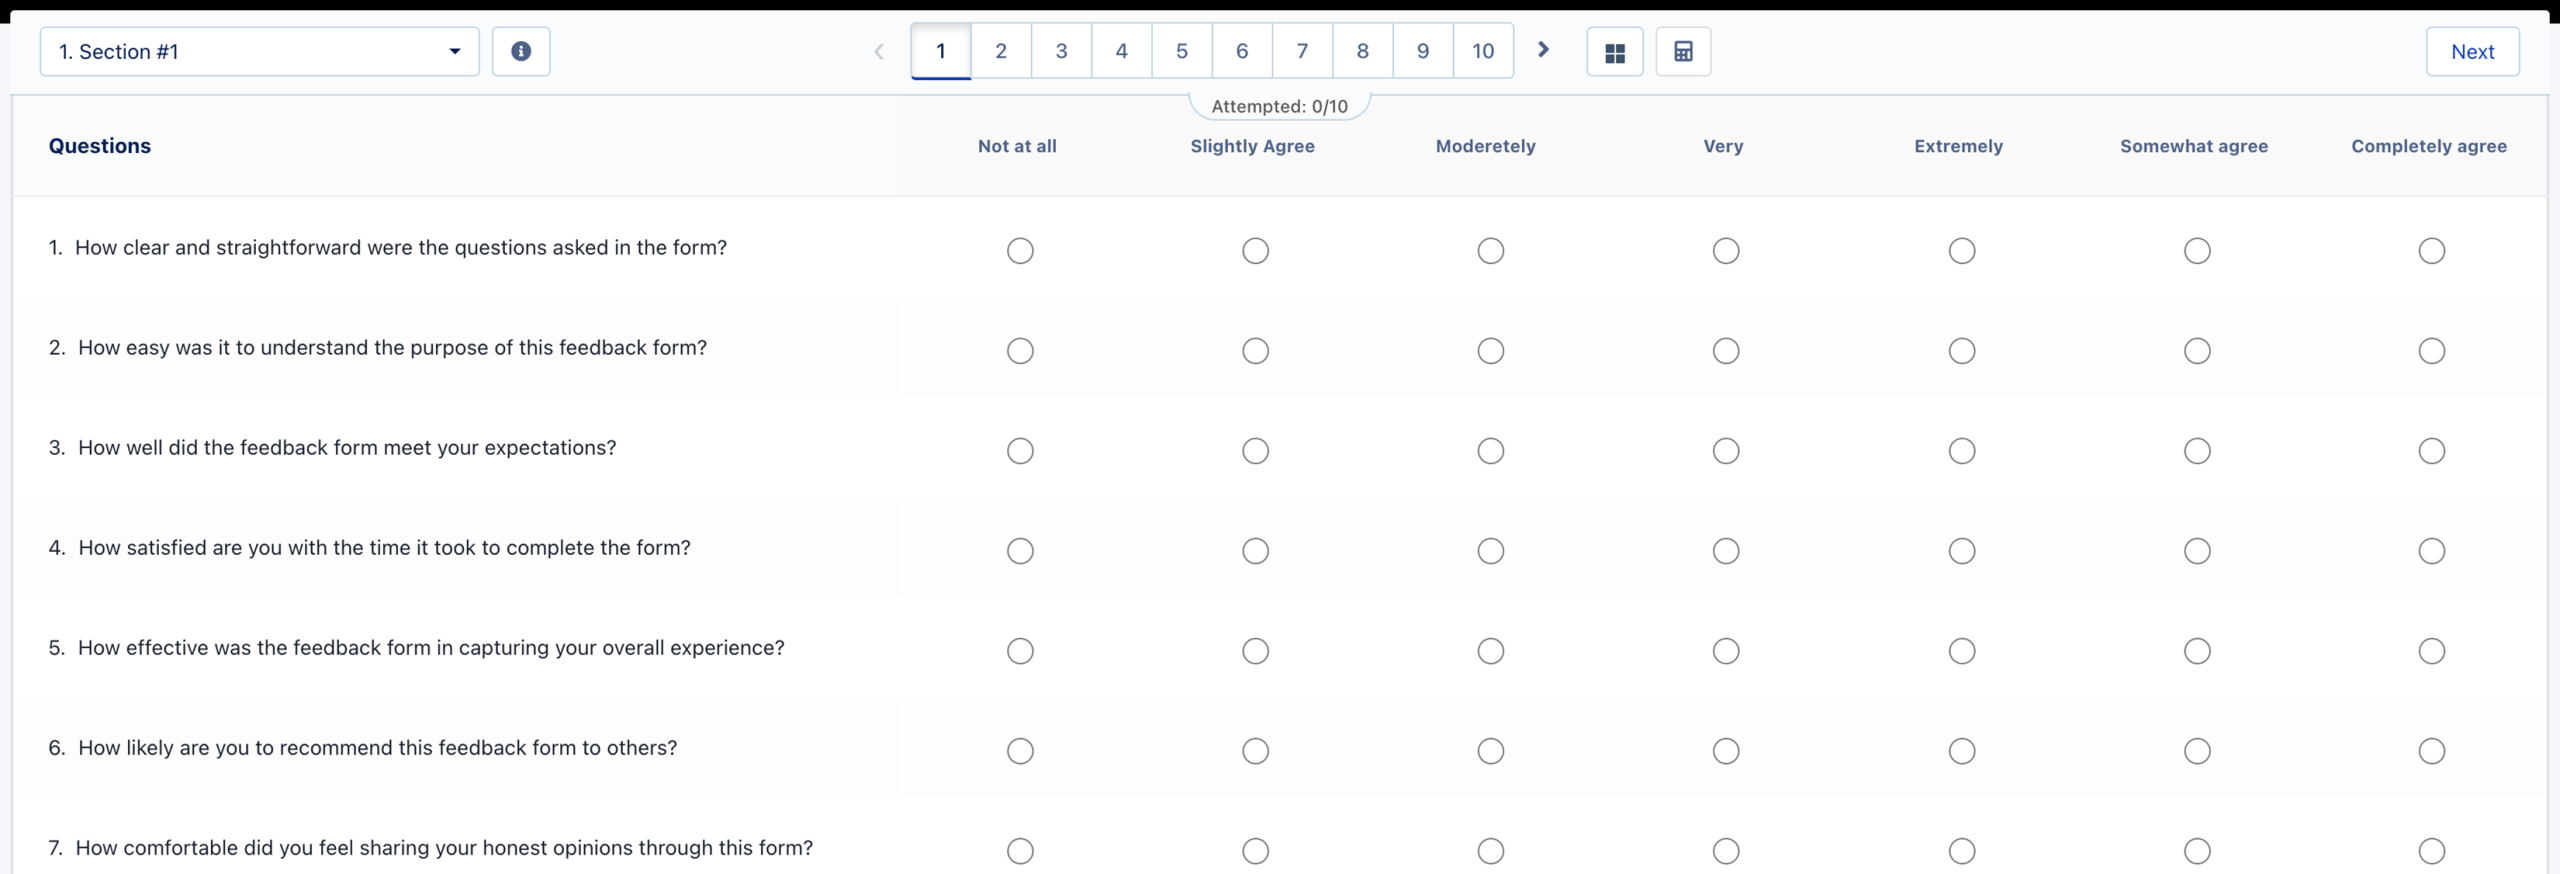The height and width of the screenshot is (874, 2560).
Task: Click the Next button
Action: pyautogui.click(x=2471, y=52)
